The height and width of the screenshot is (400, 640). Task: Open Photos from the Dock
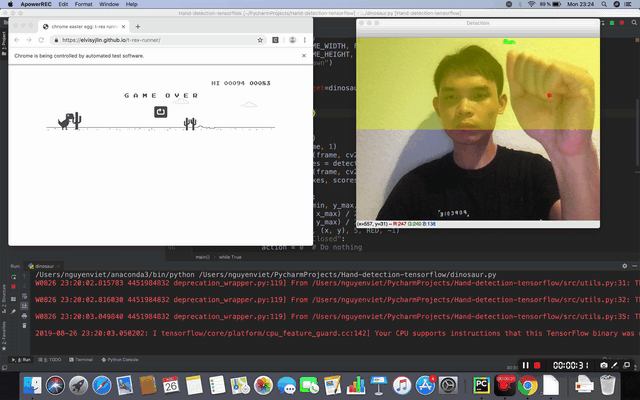[263, 385]
